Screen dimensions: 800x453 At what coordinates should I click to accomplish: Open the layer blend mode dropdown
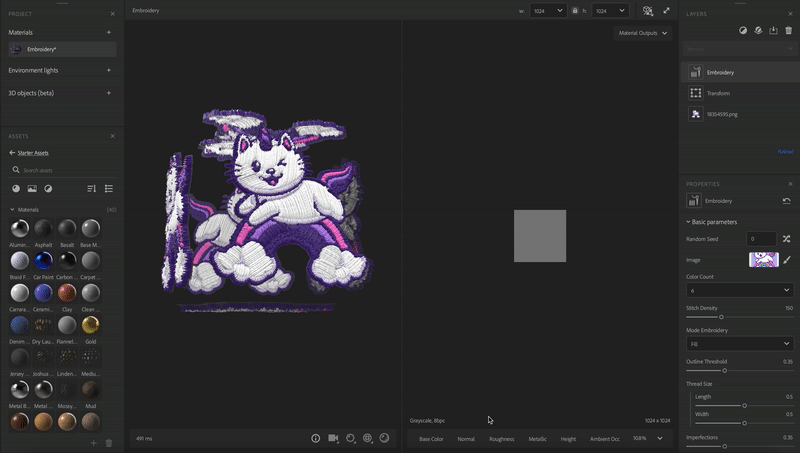tap(739, 49)
